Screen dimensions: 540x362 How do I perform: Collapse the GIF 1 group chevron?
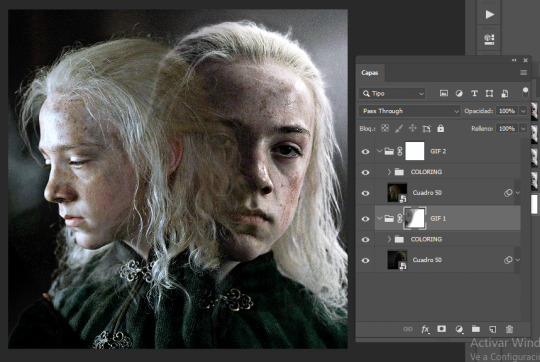[380, 218]
